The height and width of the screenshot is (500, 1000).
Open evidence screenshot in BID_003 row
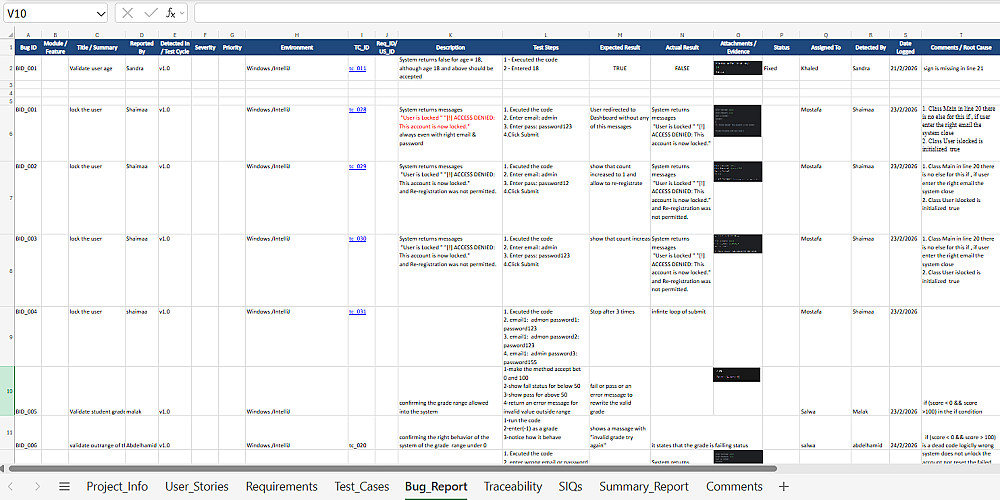point(738,244)
